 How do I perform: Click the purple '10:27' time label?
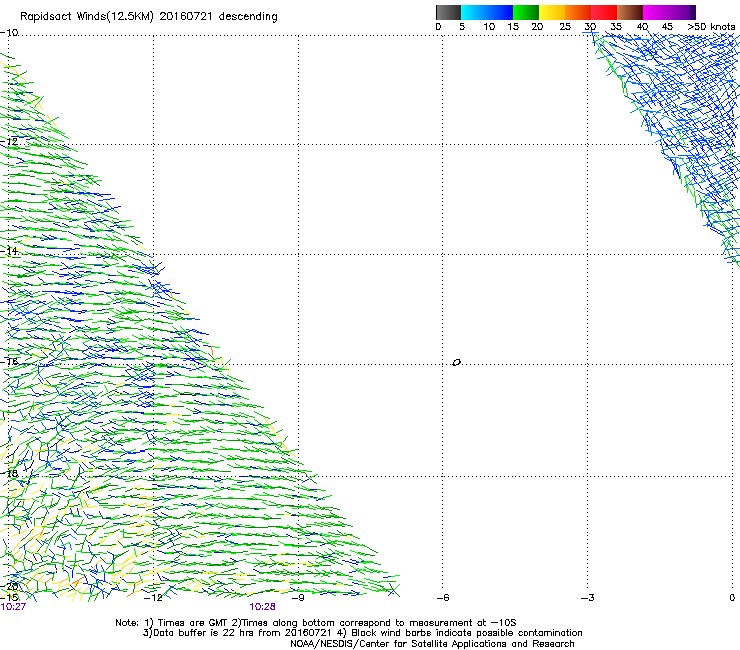13,607
